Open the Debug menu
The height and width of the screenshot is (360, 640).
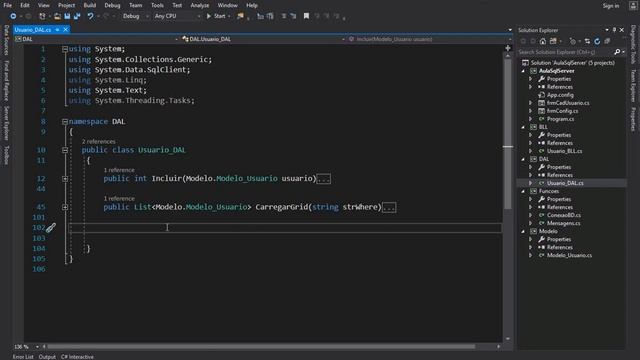tap(112, 5)
